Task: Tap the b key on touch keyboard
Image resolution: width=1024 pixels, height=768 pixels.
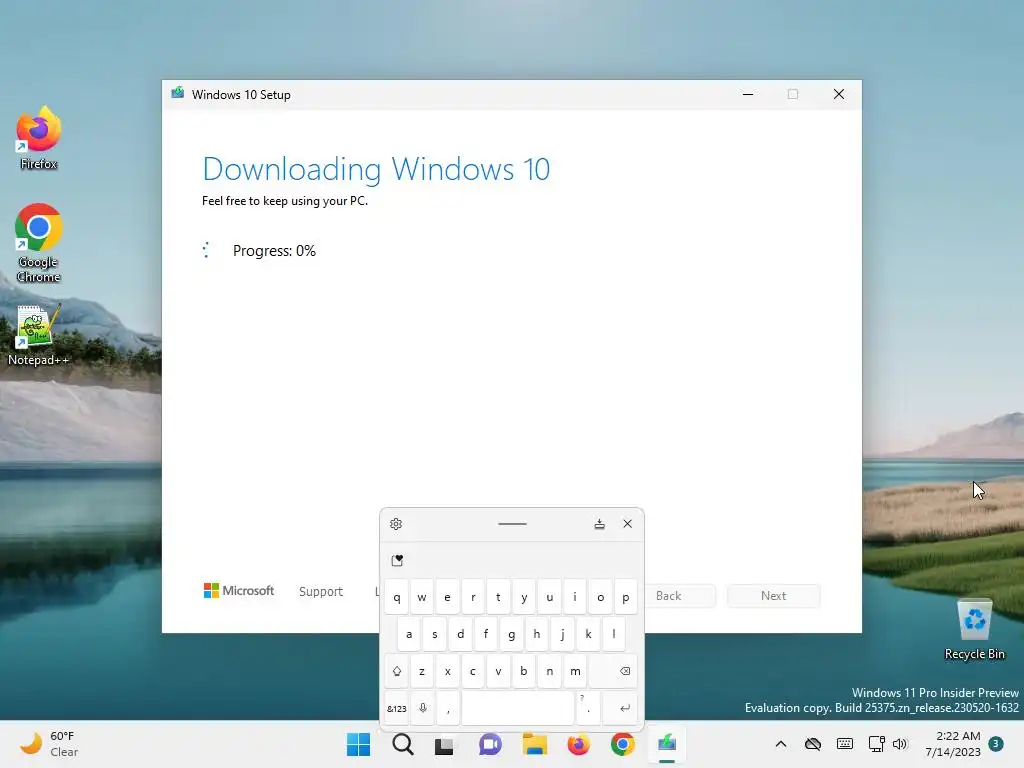Action: pyautogui.click(x=524, y=671)
